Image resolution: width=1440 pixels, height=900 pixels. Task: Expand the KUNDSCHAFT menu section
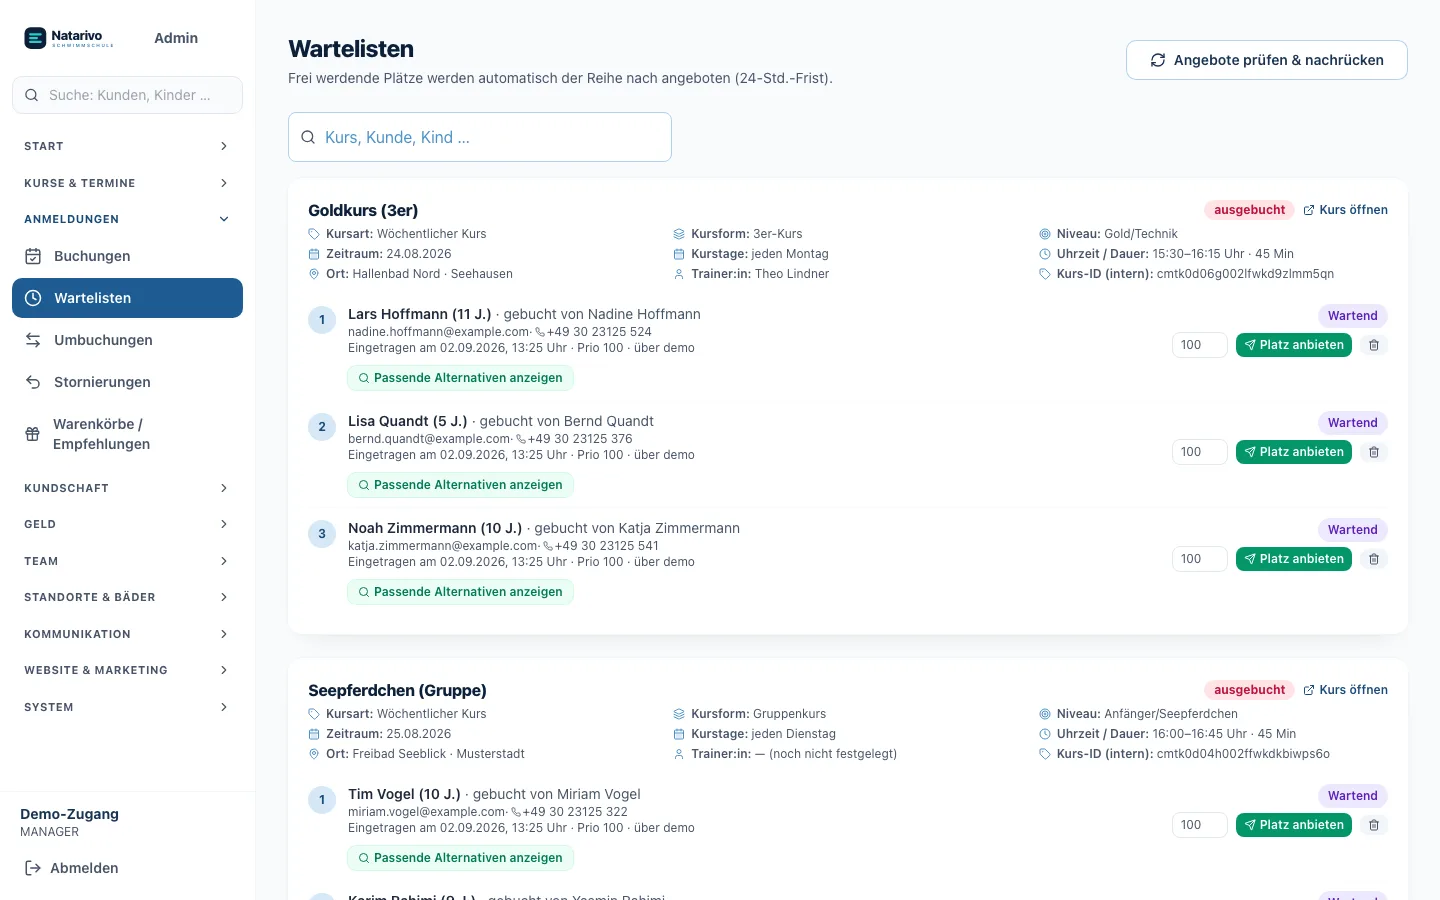(127, 488)
